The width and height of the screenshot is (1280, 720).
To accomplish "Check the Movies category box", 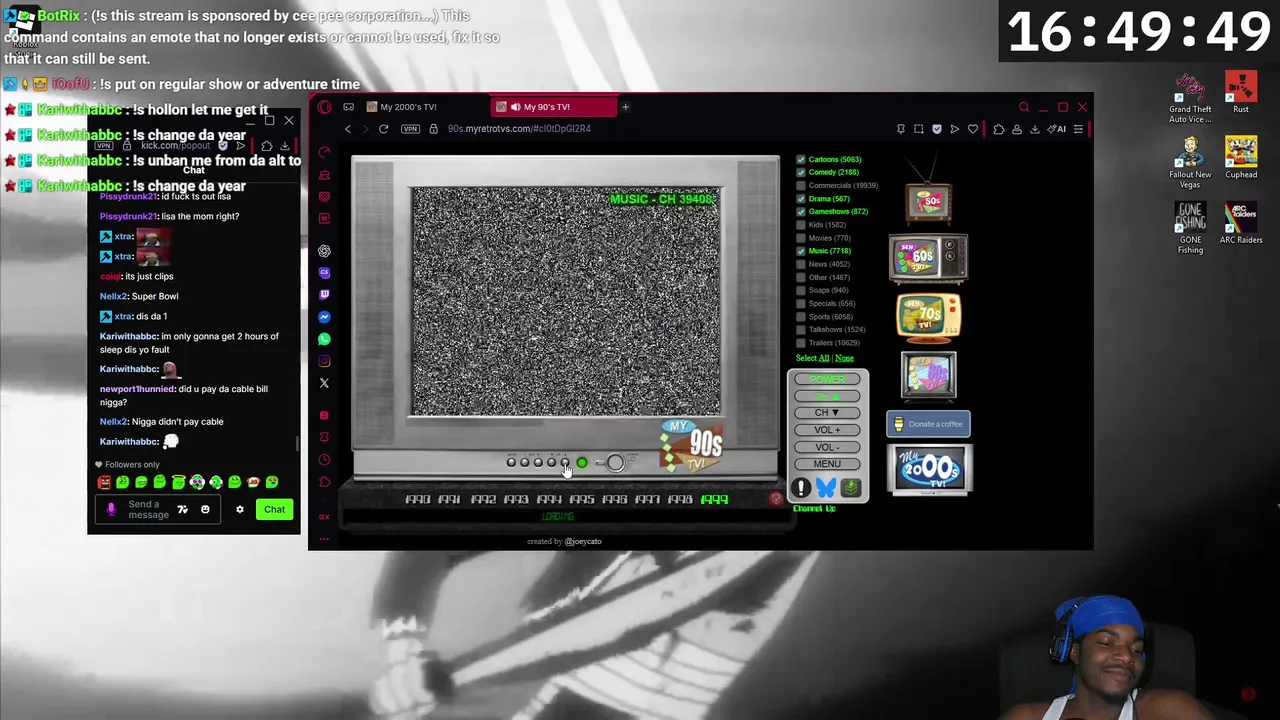I will click(x=801, y=238).
